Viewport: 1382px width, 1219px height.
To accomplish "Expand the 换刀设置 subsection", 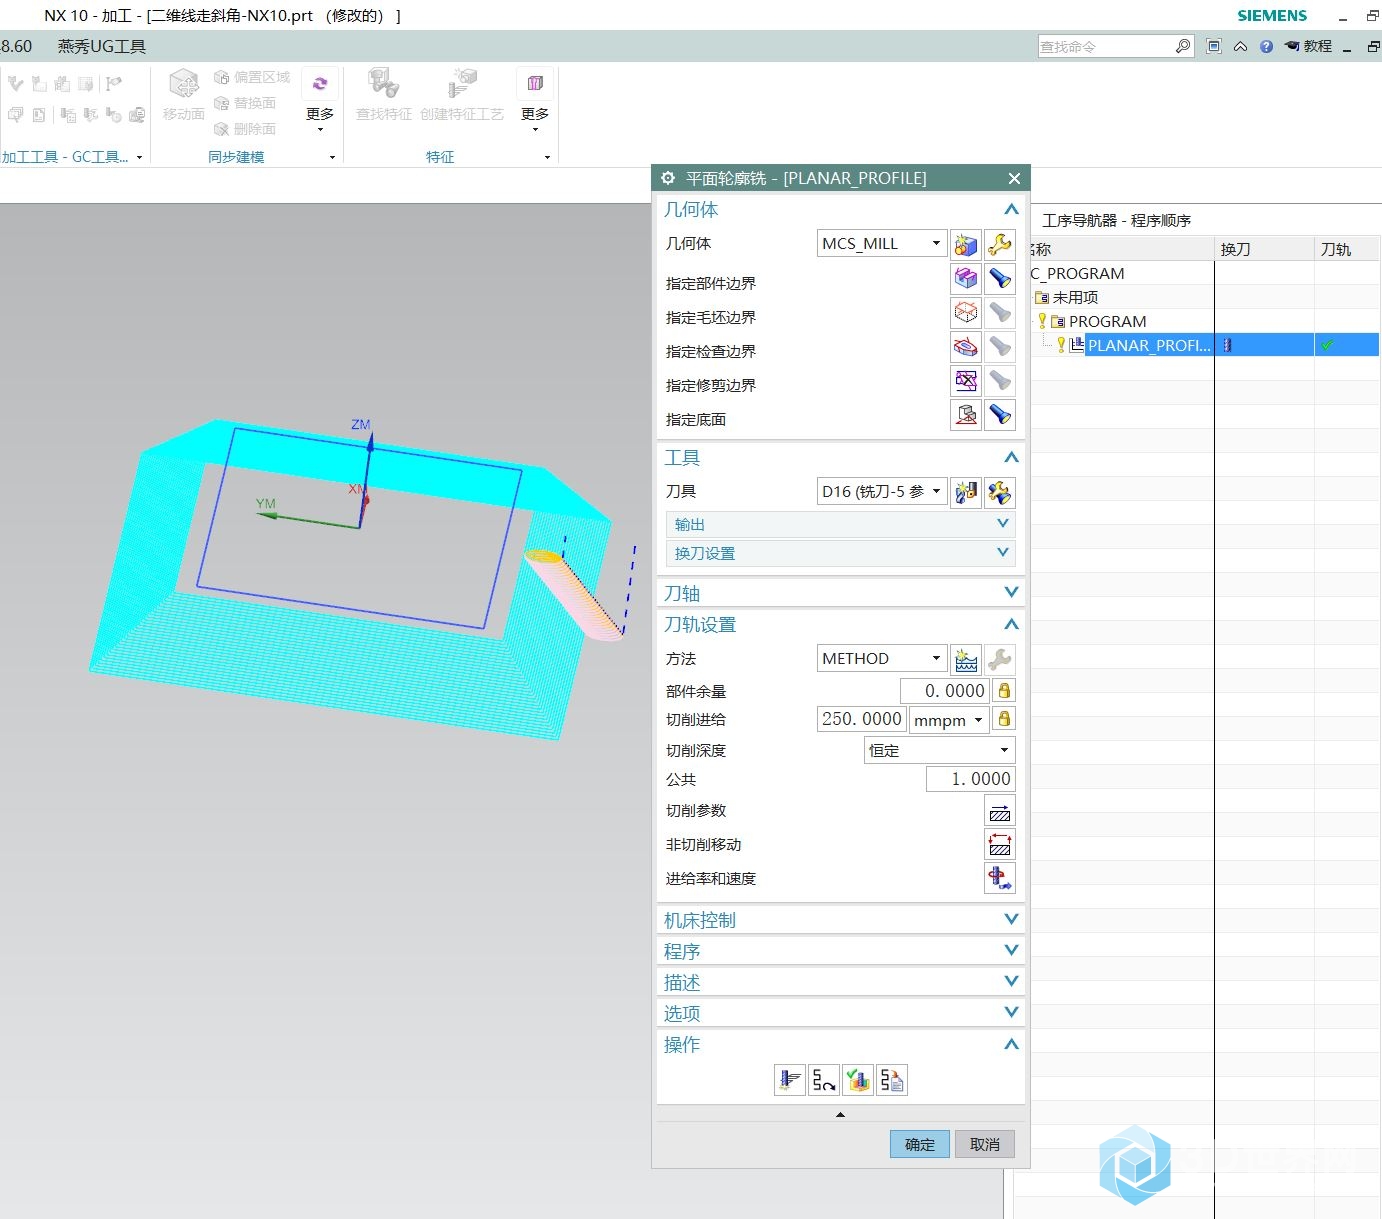I will 840,553.
